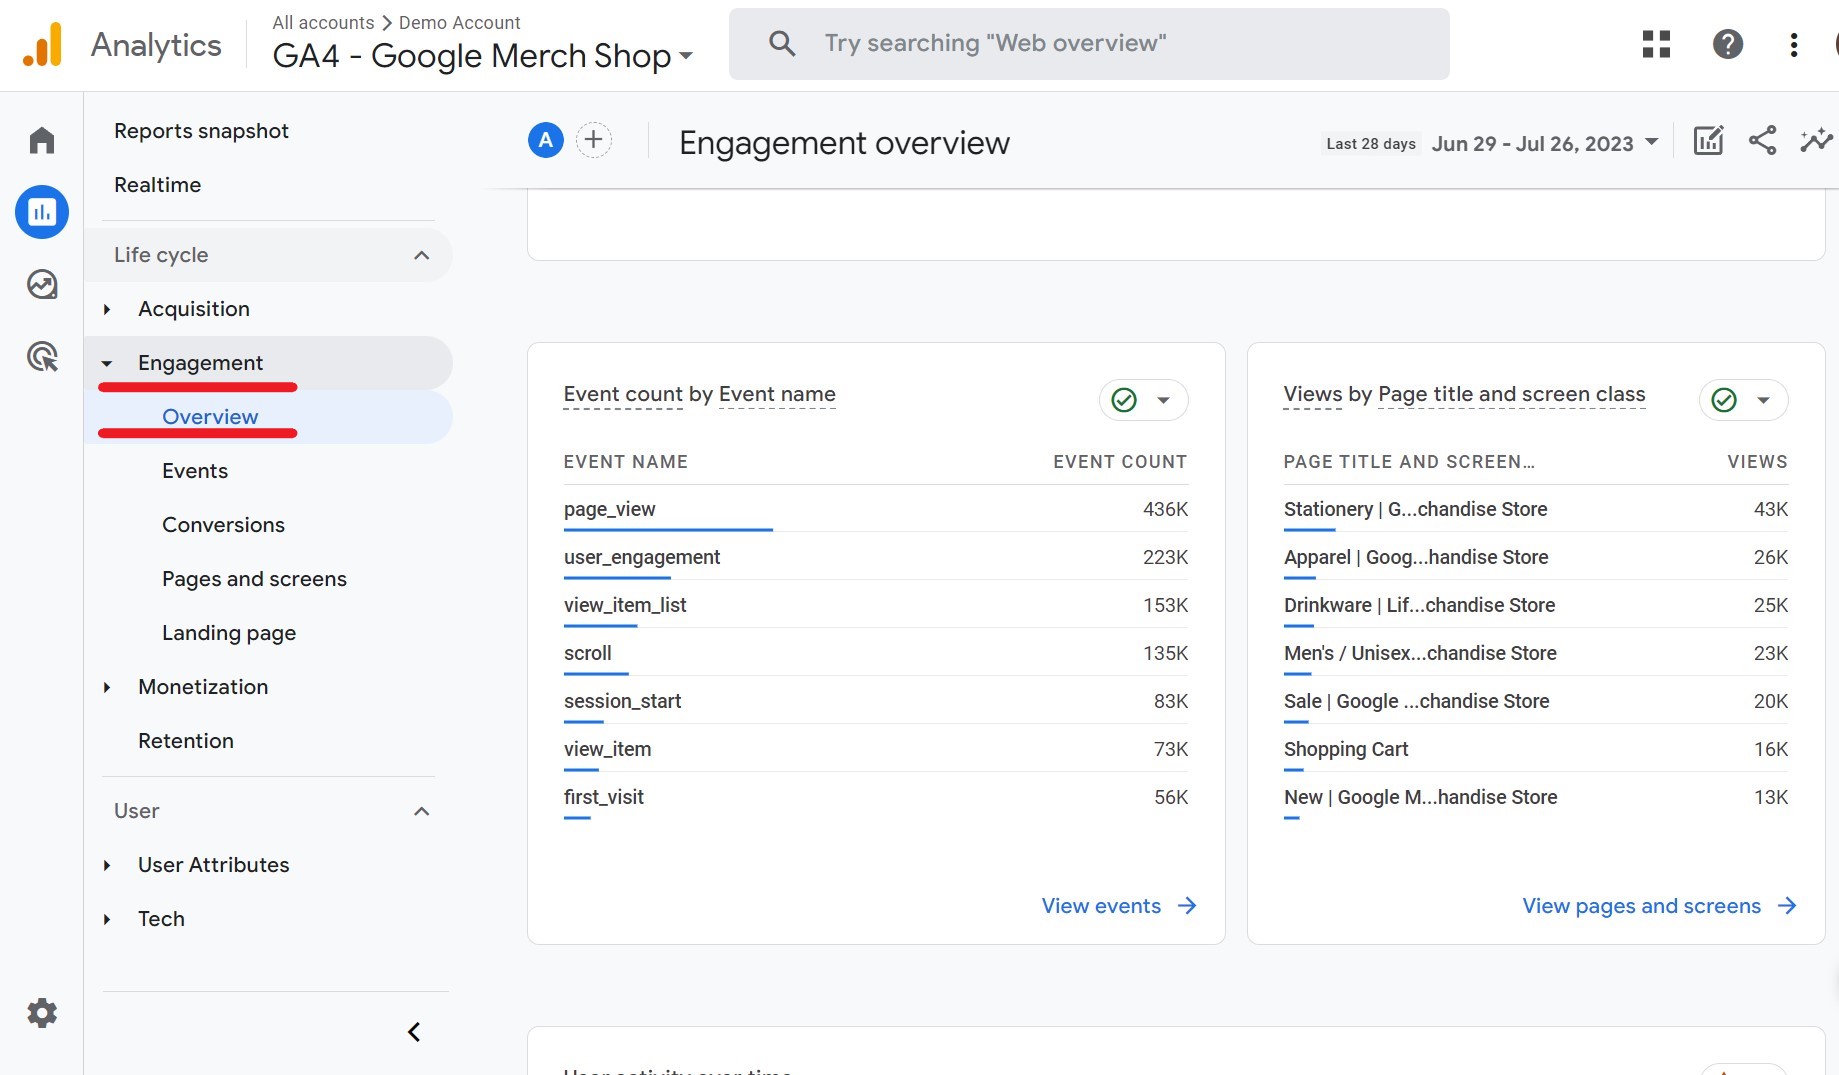The image size is (1839, 1075).
Task: Click the Drinkware page title row
Action: [1536, 605]
